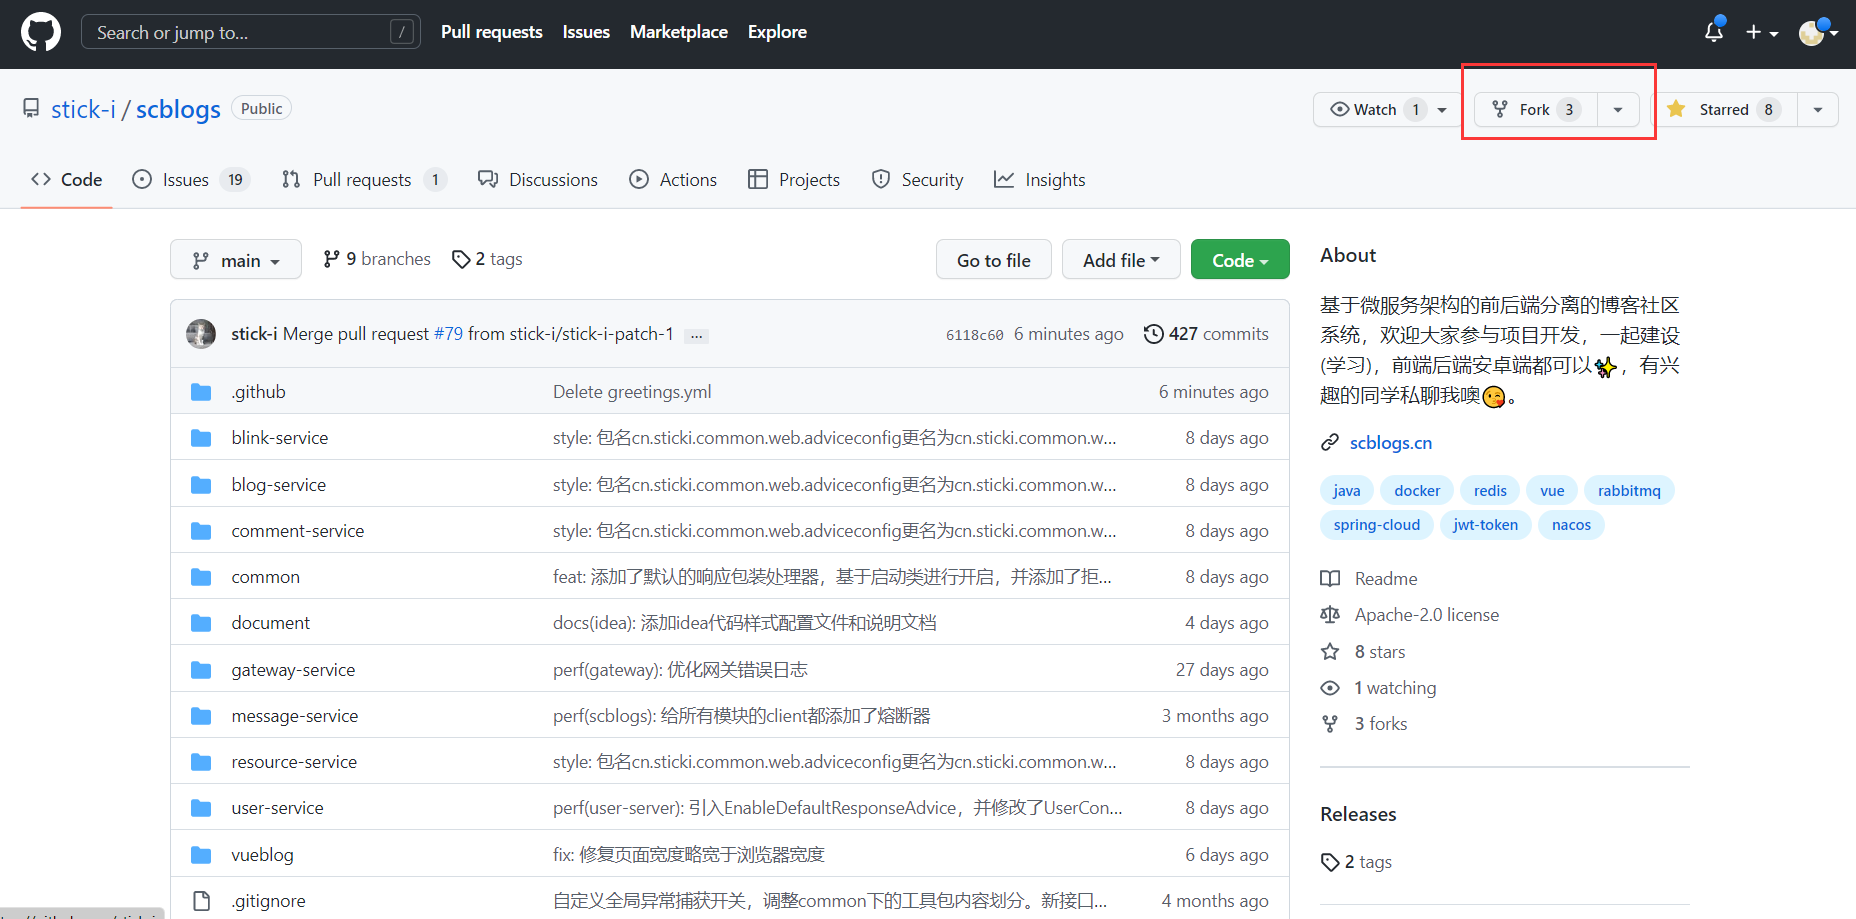View the 9 branches link
This screenshot has width=1856, height=919.
377,259
